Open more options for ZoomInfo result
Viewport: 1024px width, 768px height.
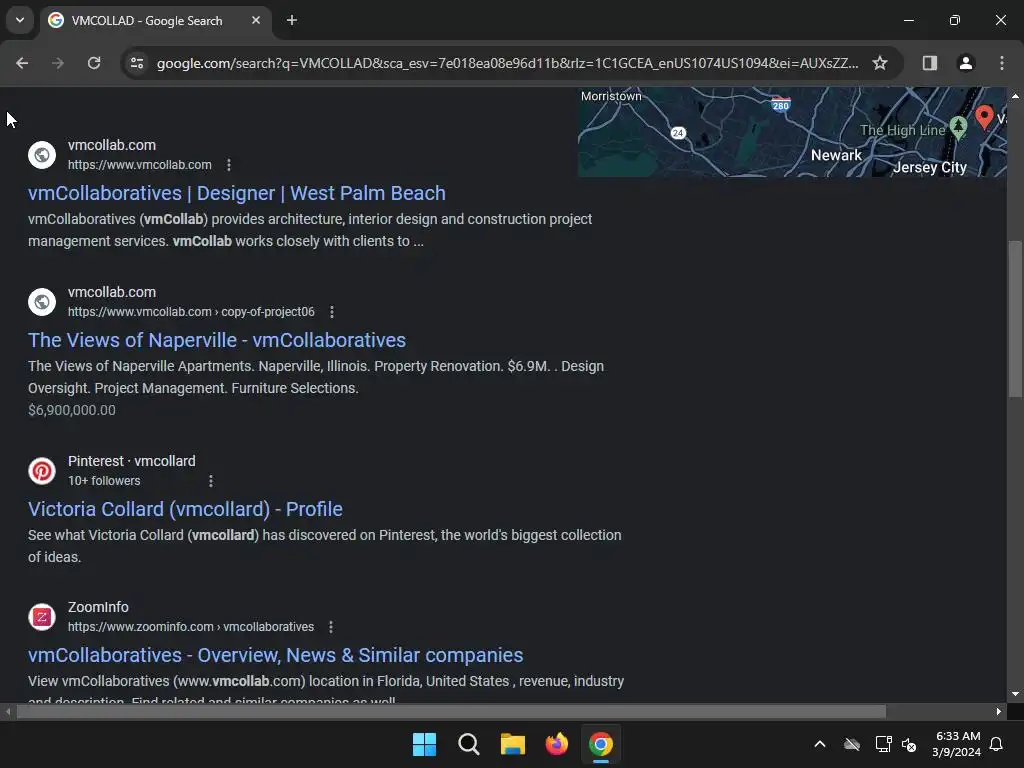(x=331, y=627)
